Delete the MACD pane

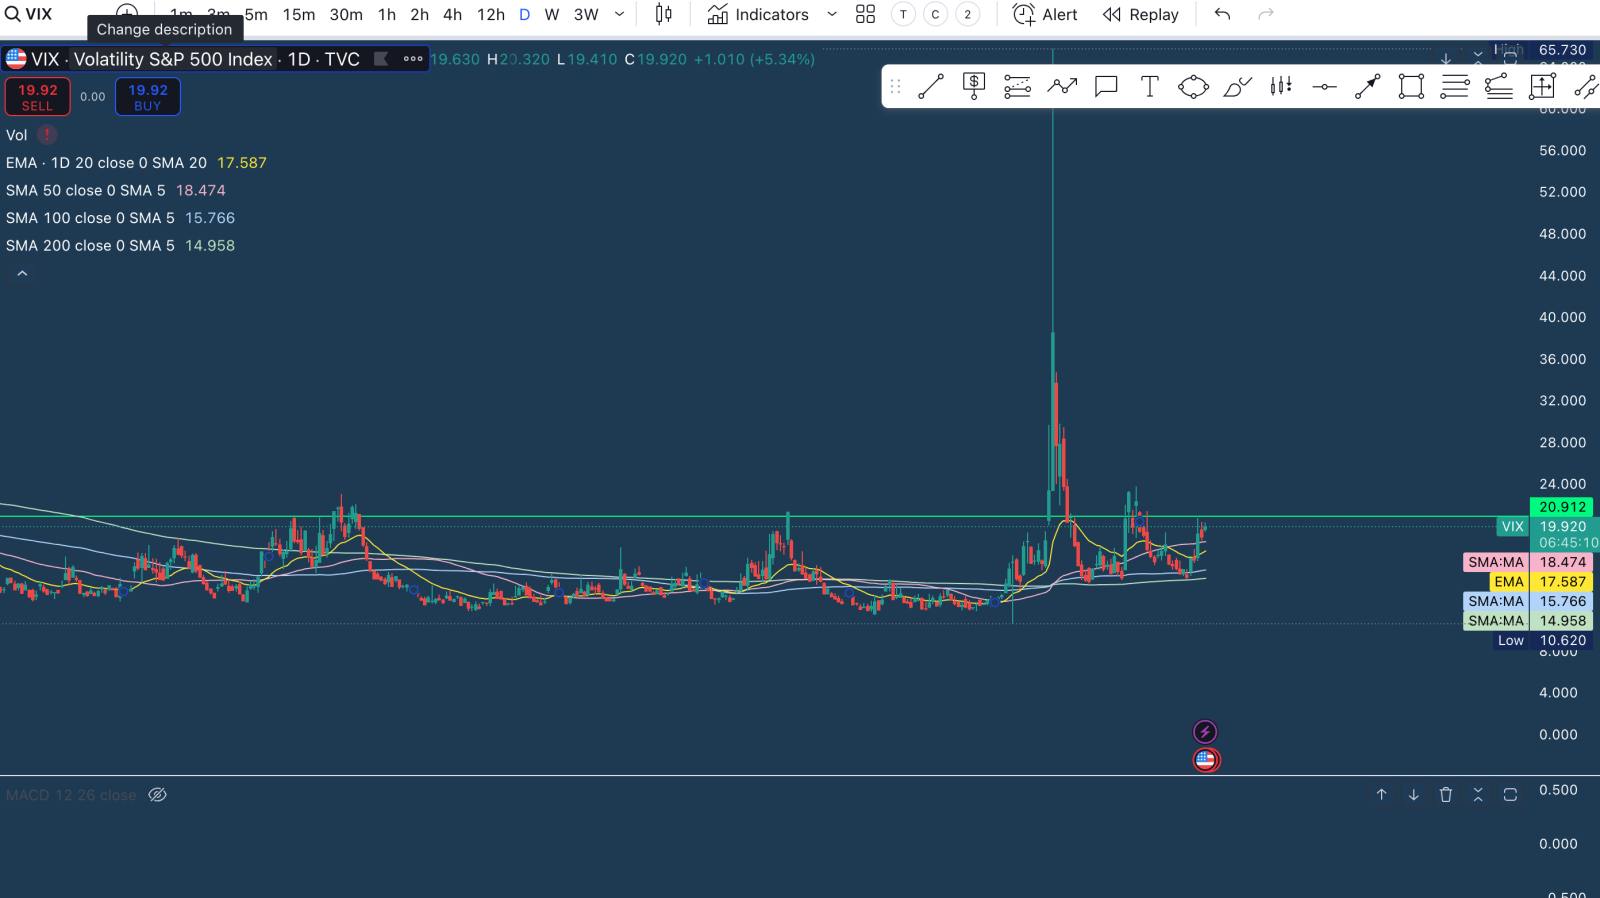click(x=1446, y=794)
